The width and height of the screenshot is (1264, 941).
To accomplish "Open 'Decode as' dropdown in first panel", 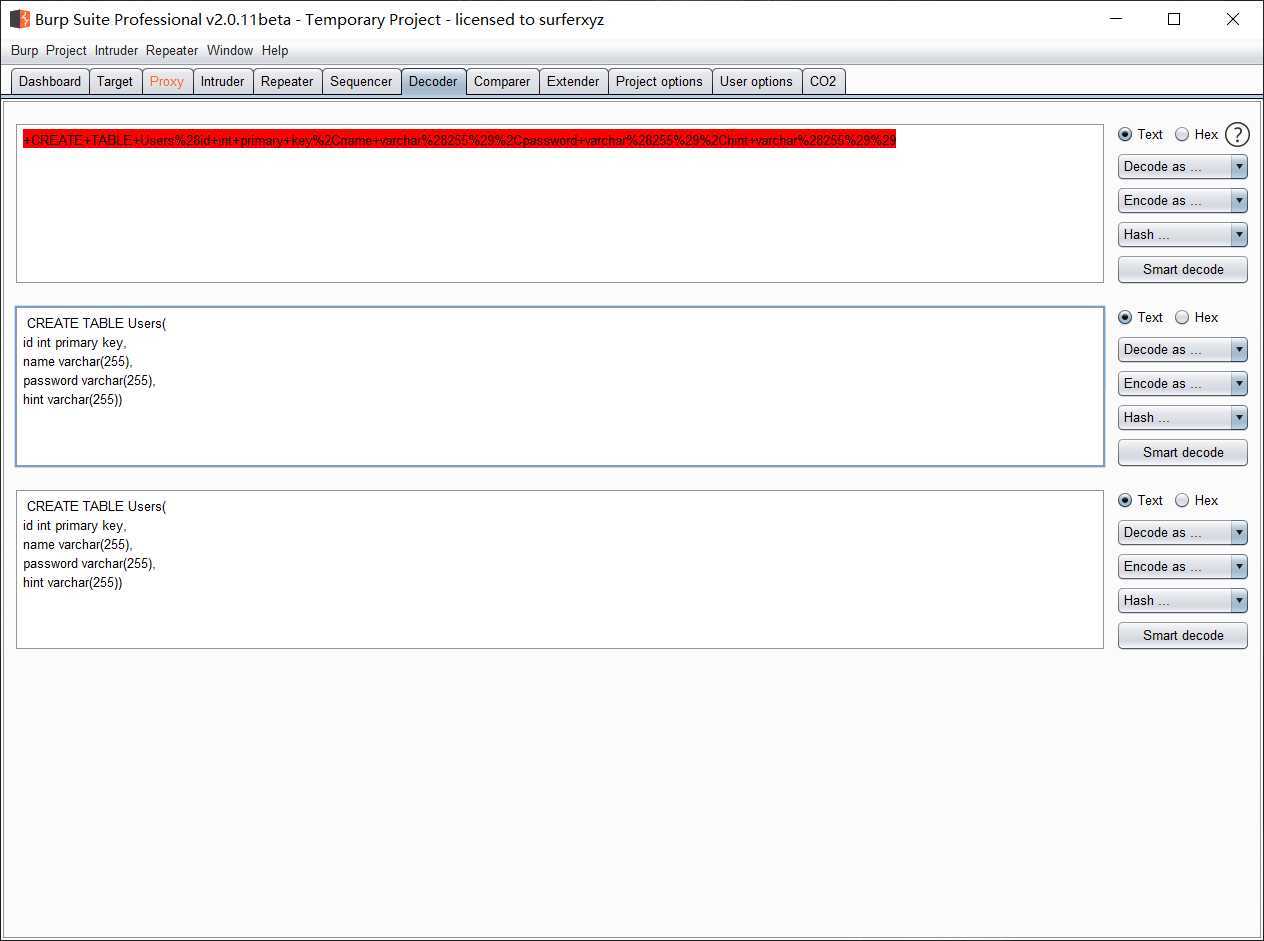I will coord(1183,167).
